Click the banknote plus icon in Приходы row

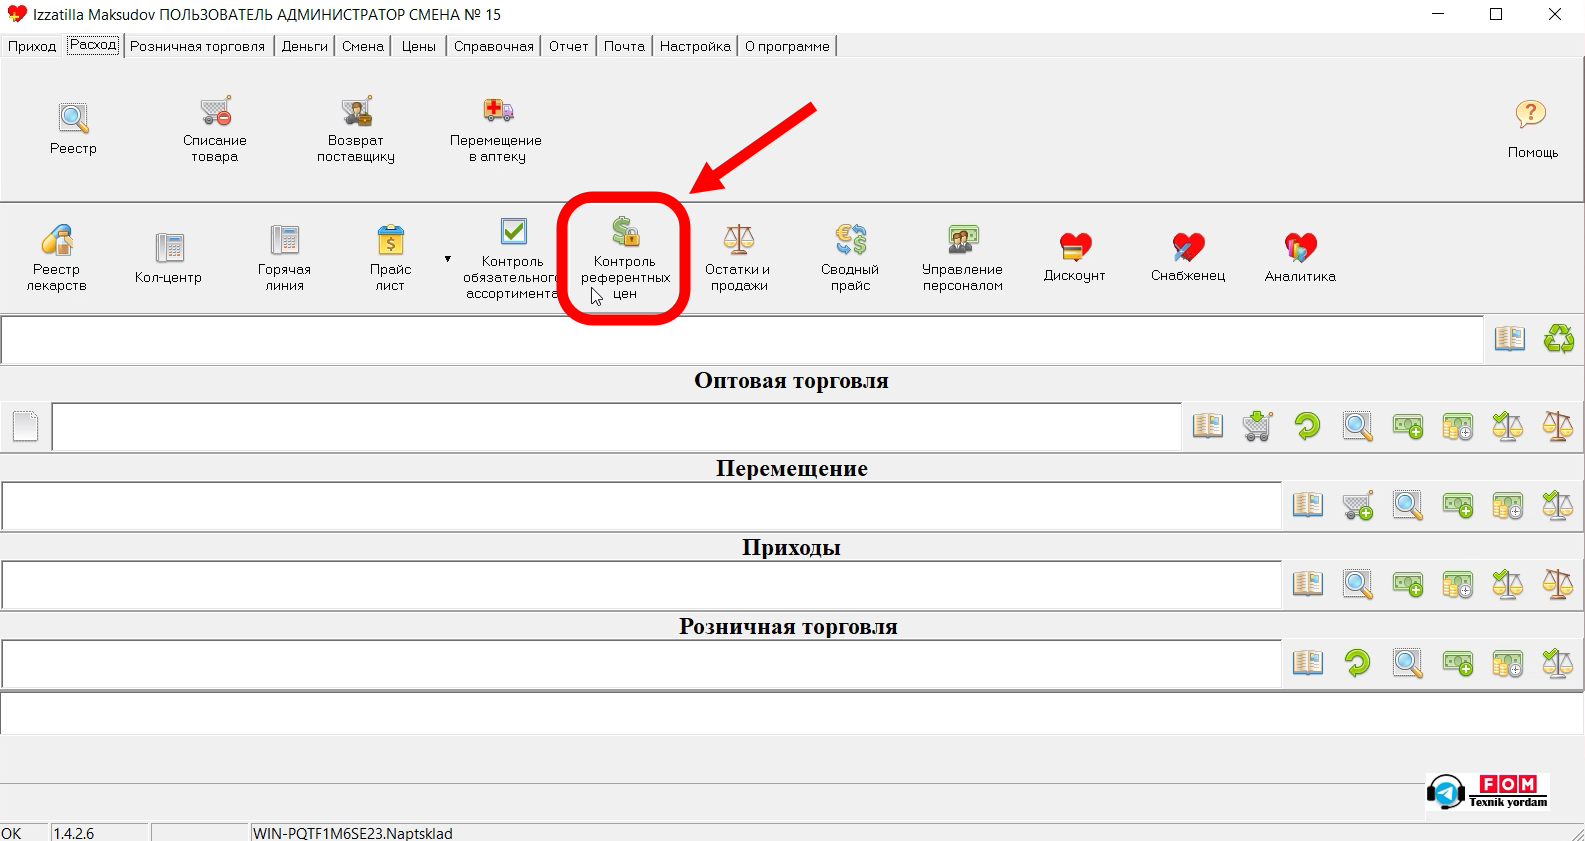[x=1408, y=584]
